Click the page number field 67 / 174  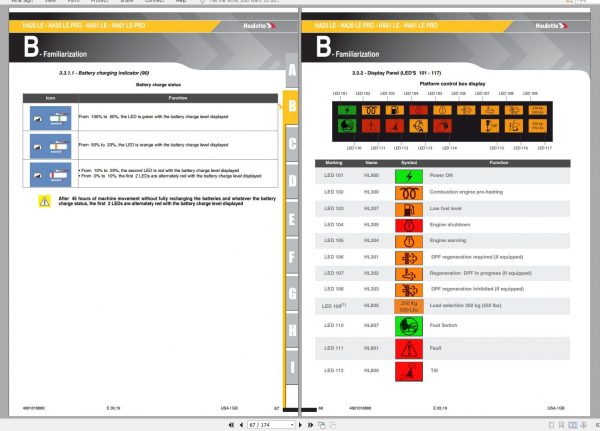(269, 425)
